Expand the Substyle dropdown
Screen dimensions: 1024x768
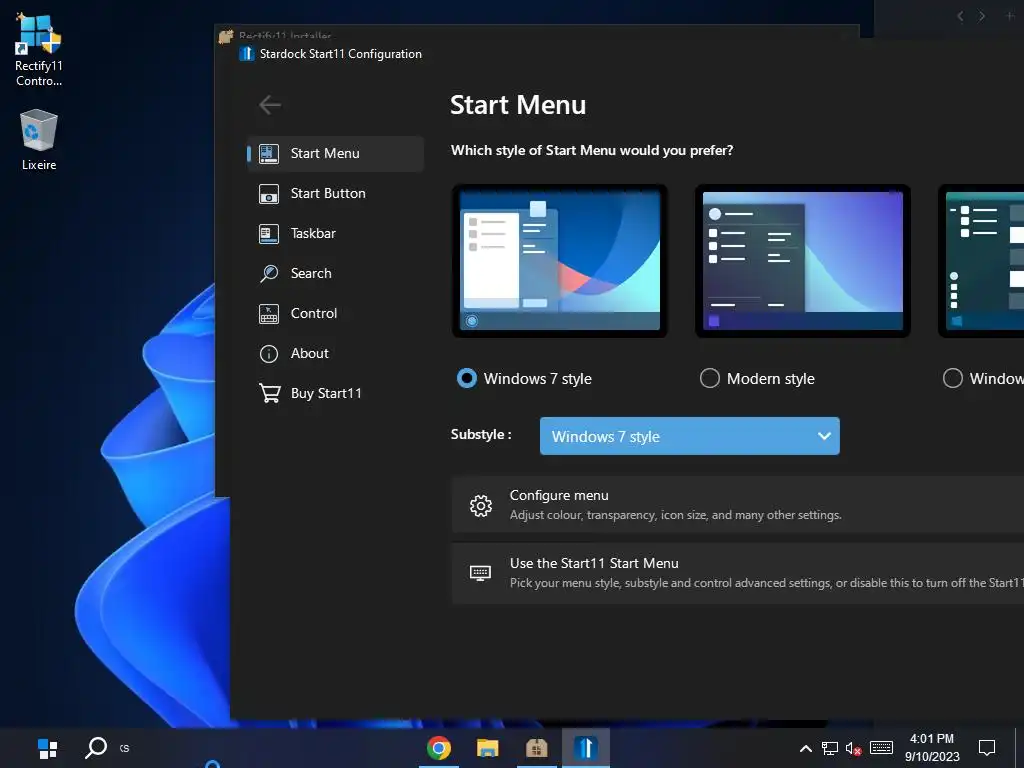click(690, 436)
